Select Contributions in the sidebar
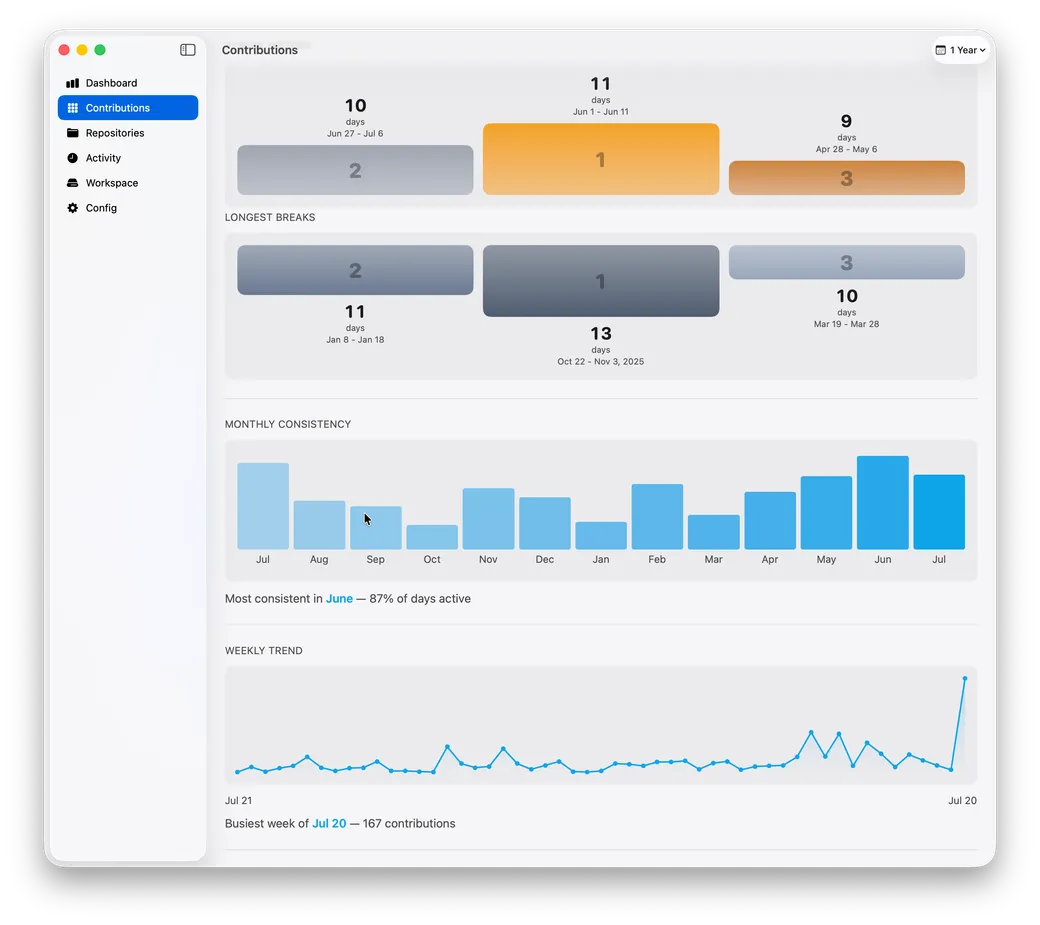The image size is (1040, 925). [x=128, y=108]
